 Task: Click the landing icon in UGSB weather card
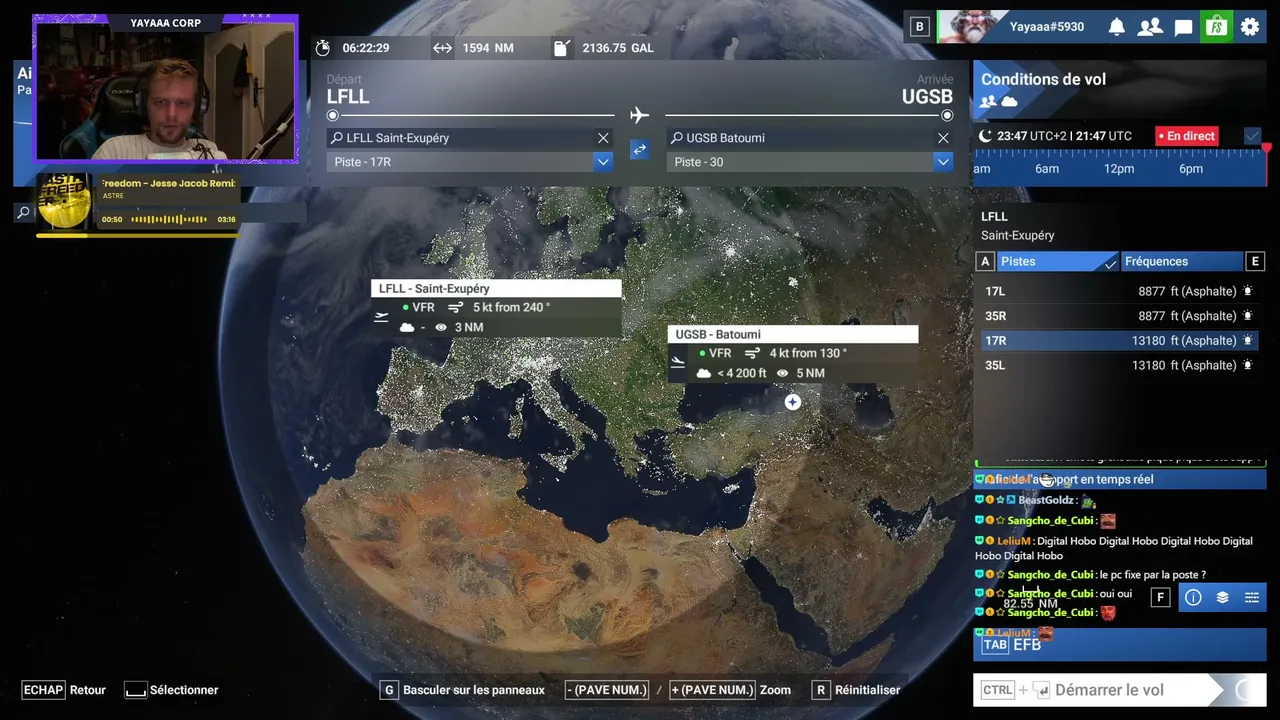coord(678,362)
